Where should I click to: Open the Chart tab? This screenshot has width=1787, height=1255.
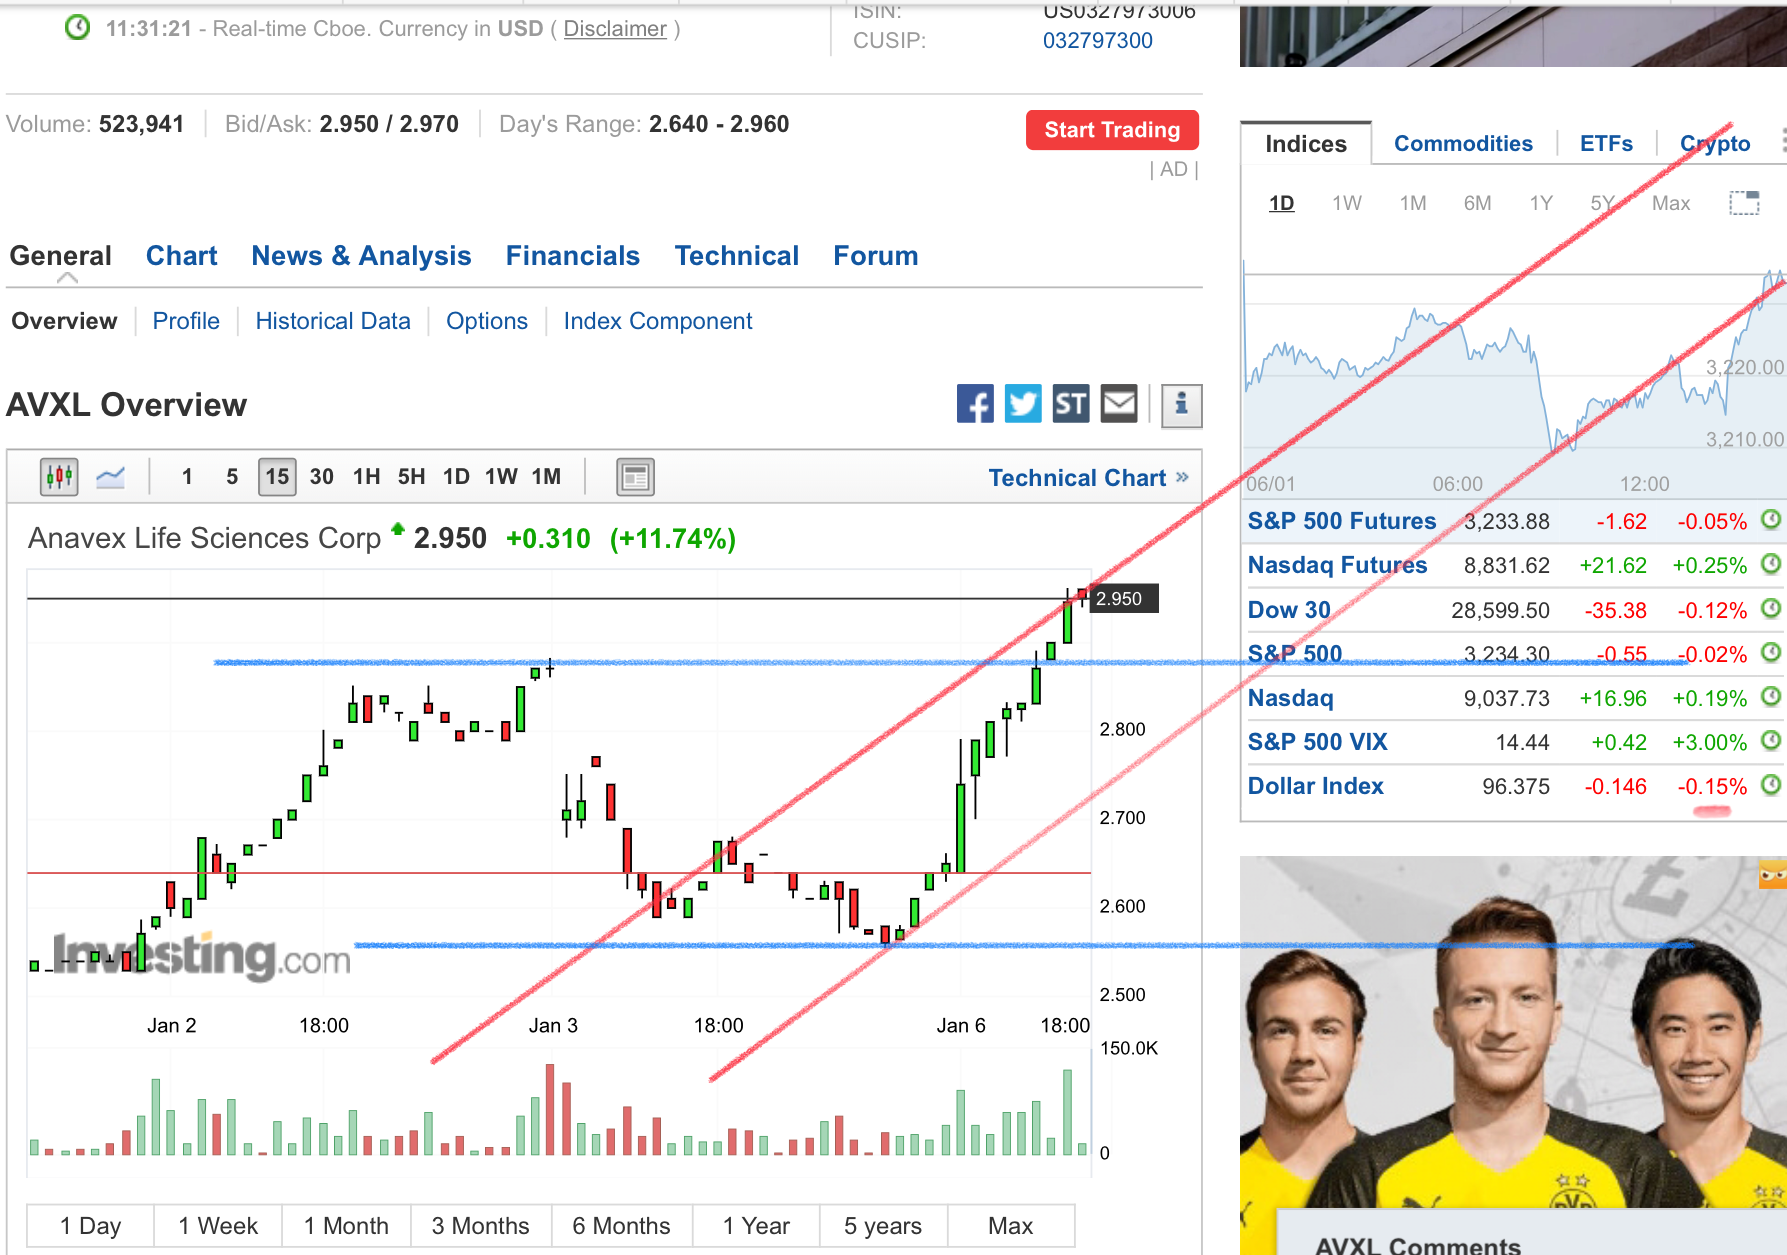coord(181,256)
